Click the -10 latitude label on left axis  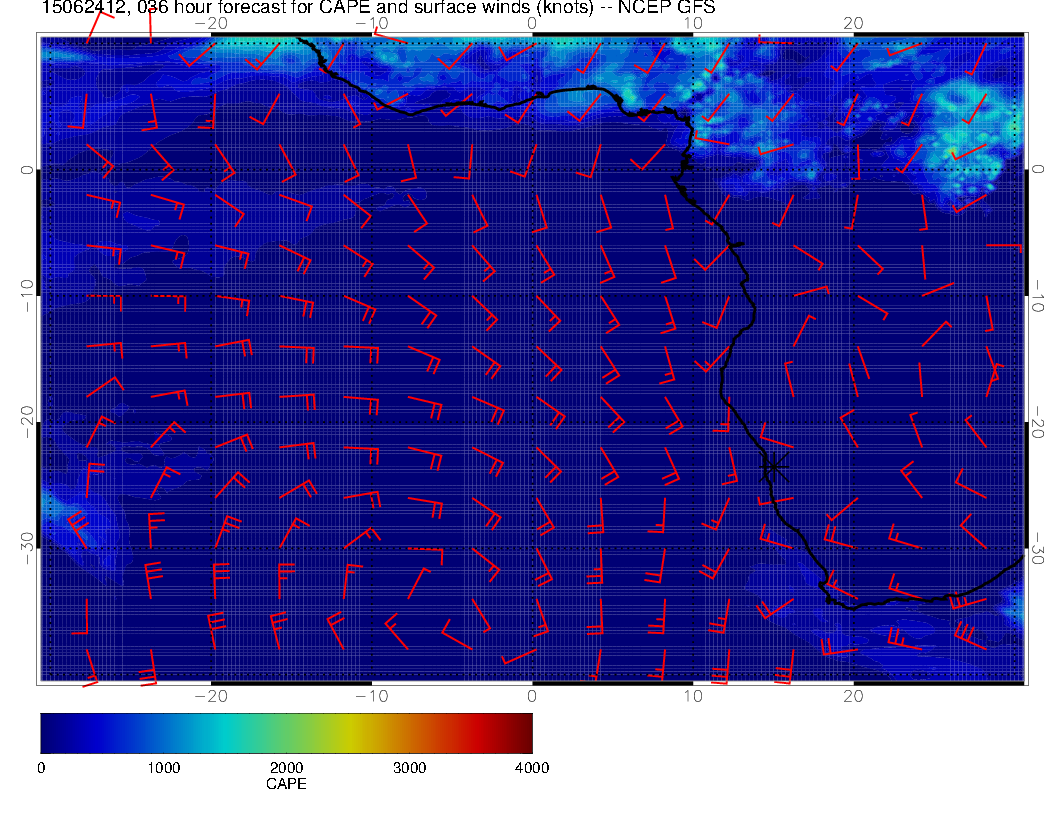pyautogui.click(x=26, y=295)
